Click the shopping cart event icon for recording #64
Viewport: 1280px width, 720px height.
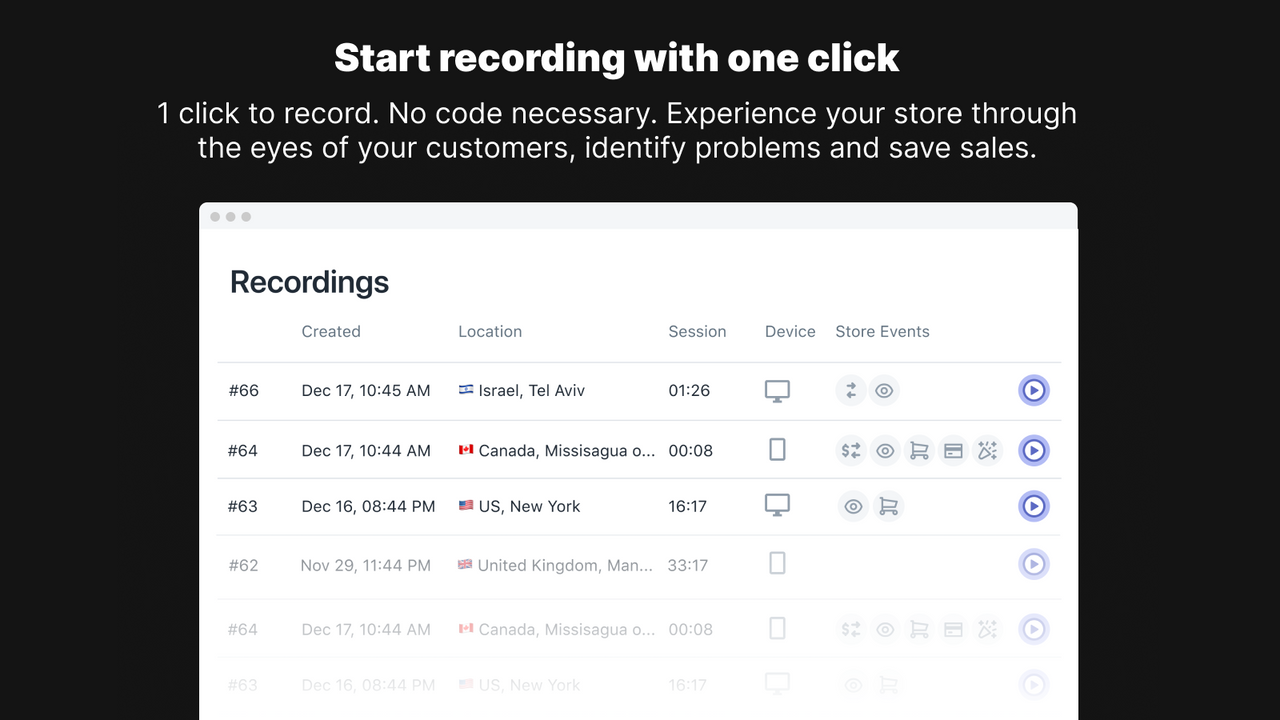pyautogui.click(x=919, y=450)
